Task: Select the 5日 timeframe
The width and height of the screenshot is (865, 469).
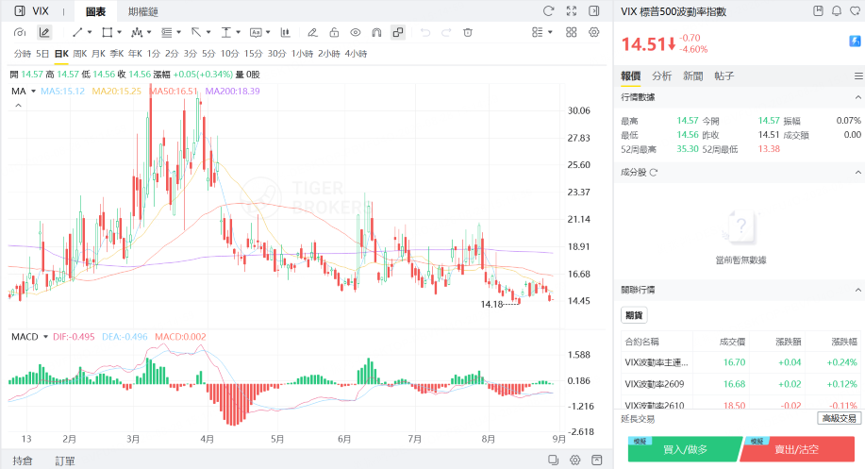Action: tap(42, 54)
